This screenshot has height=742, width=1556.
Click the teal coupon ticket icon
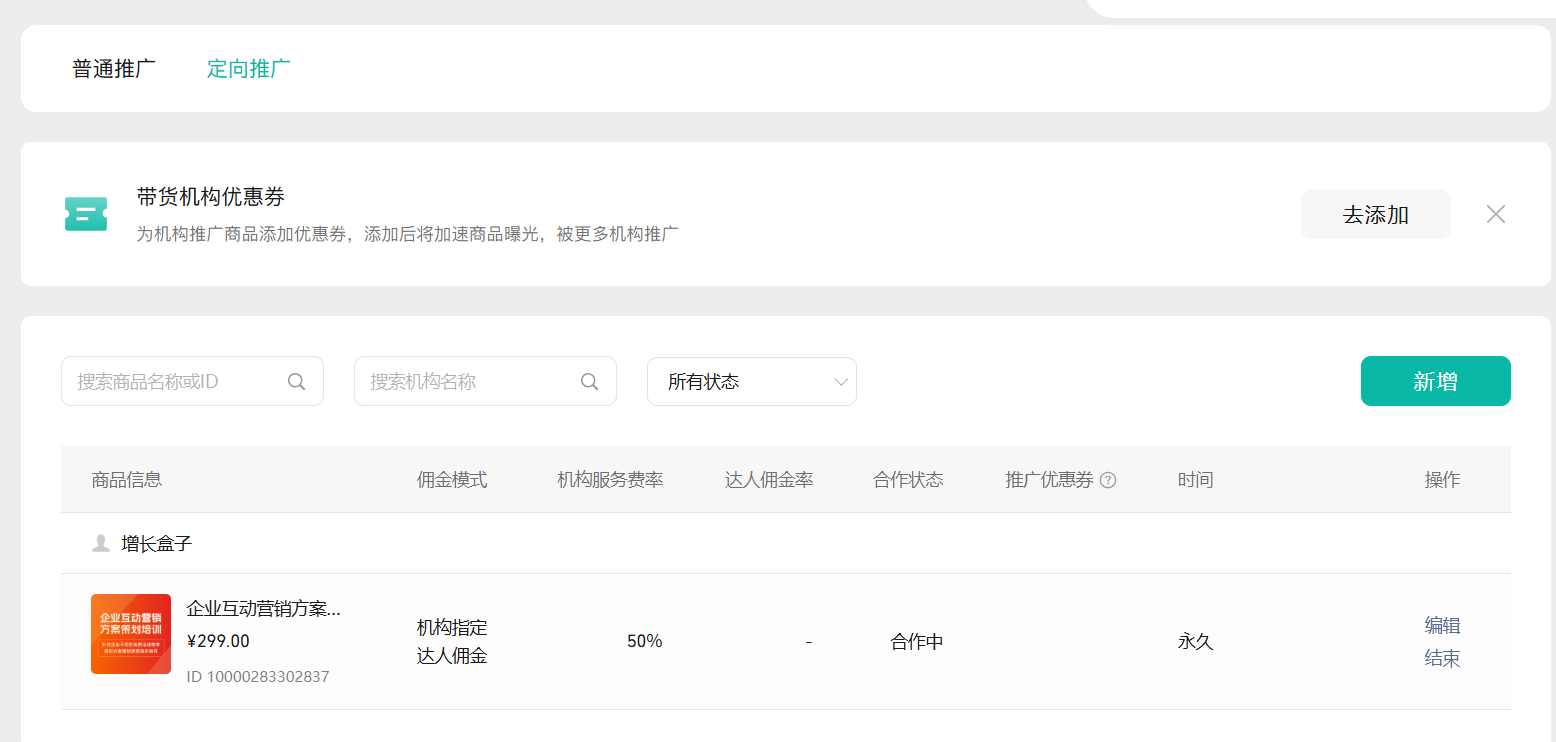pyautogui.click(x=86, y=214)
